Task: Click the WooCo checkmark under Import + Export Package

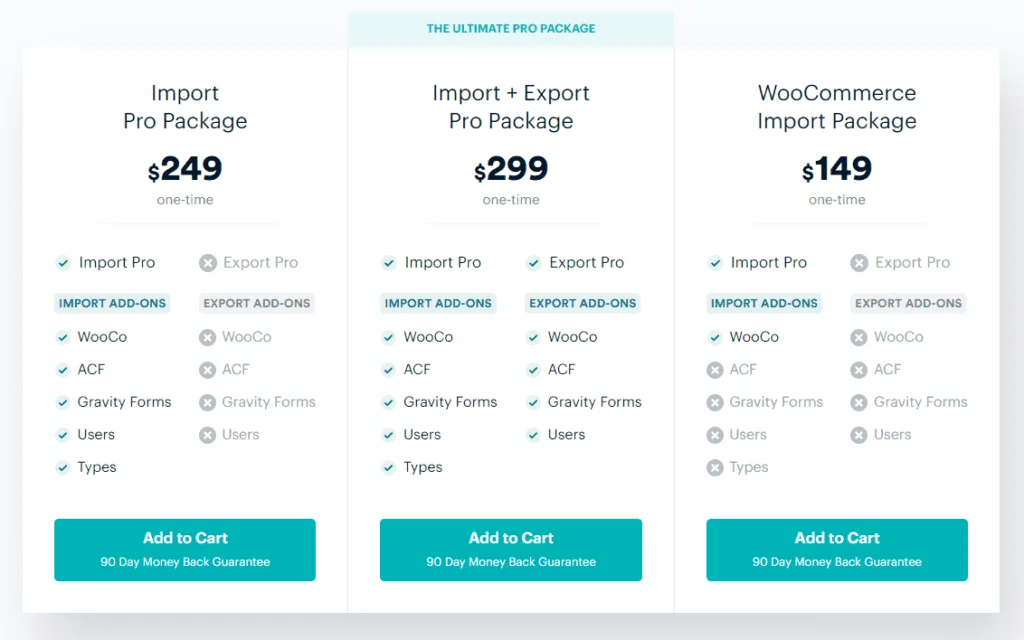Action: (x=388, y=337)
